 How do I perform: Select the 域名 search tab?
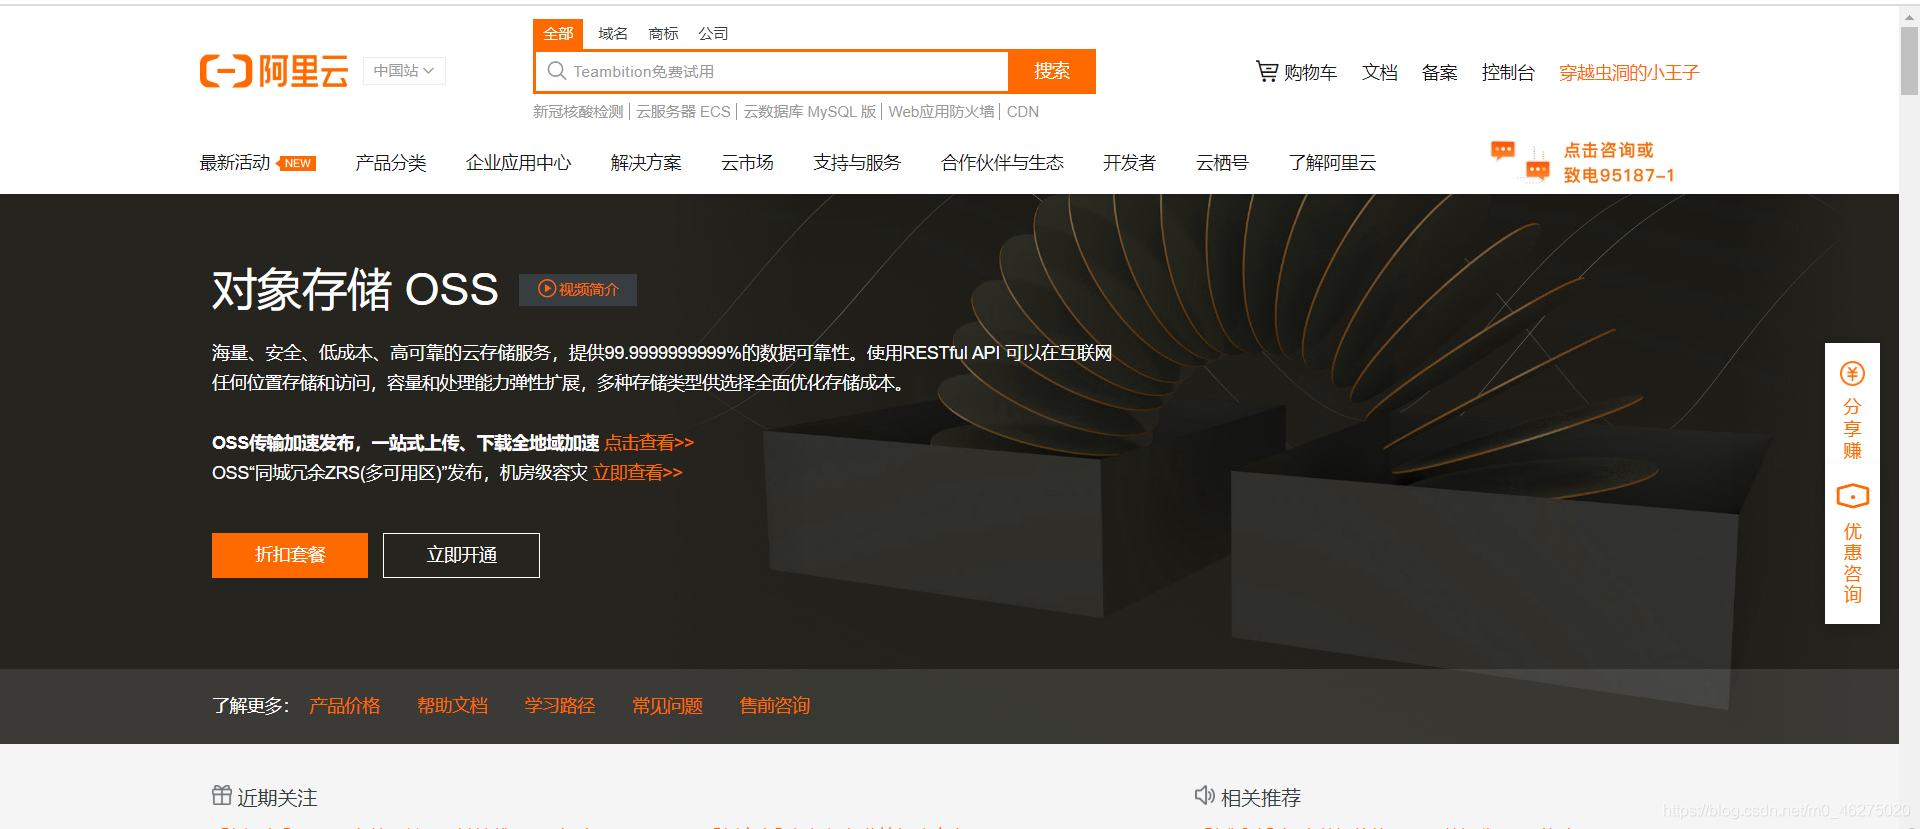click(x=613, y=34)
